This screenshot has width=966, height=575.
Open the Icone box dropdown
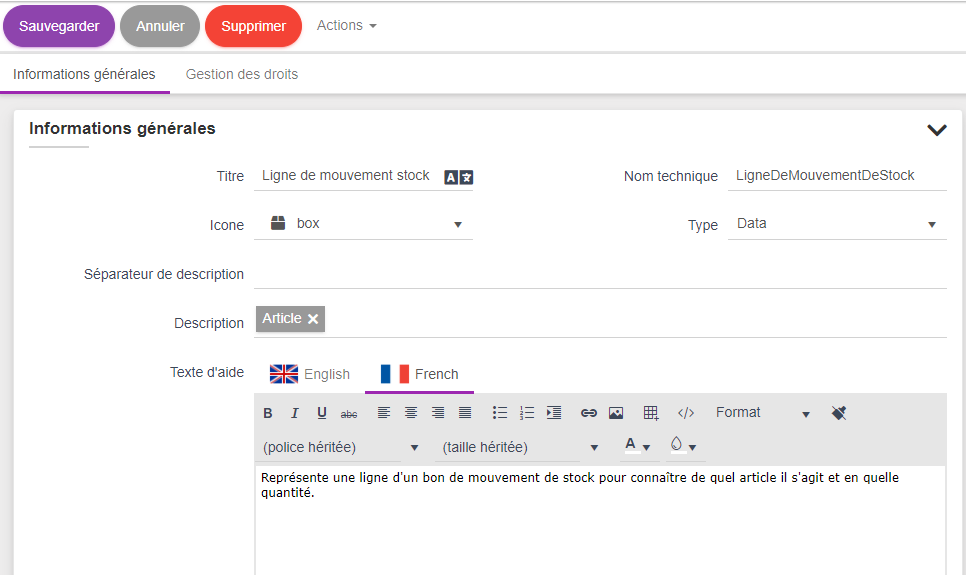click(x=365, y=224)
